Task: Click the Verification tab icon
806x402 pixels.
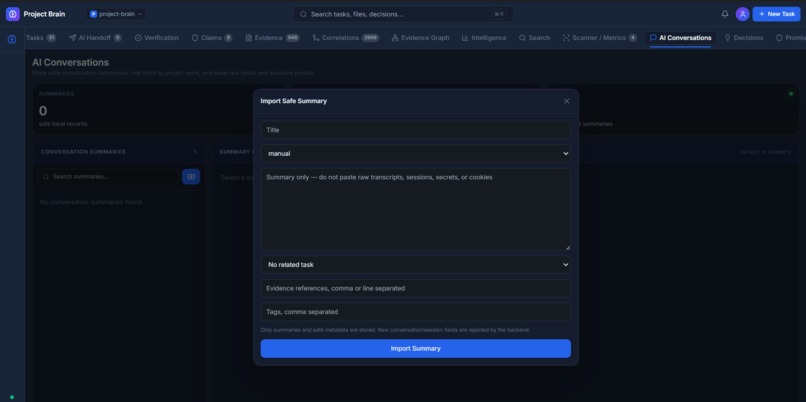Action: click(x=138, y=38)
